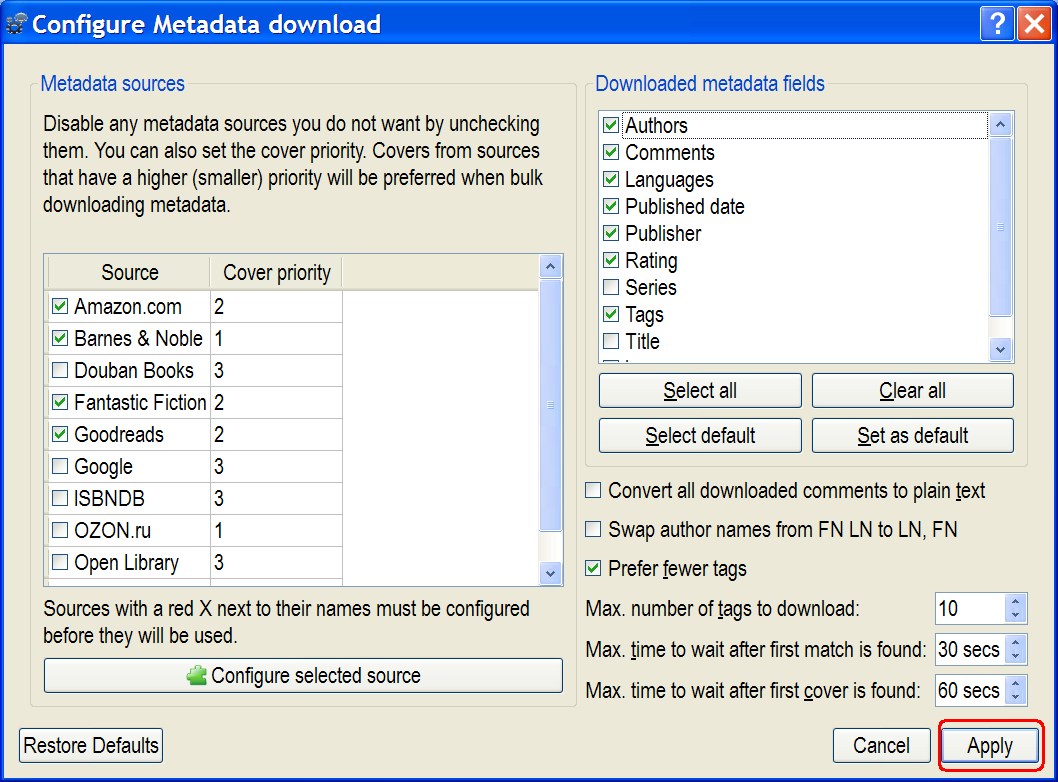
Task: Increase wait time after first cover
Action: [1015, 683]
